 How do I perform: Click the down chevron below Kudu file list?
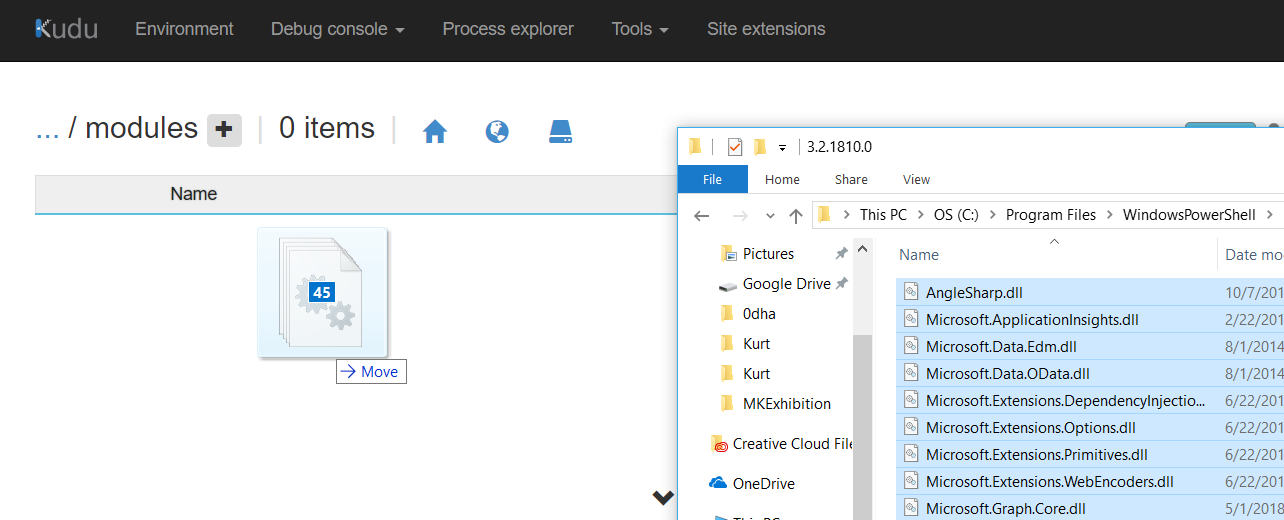click(x=663, y=497)
